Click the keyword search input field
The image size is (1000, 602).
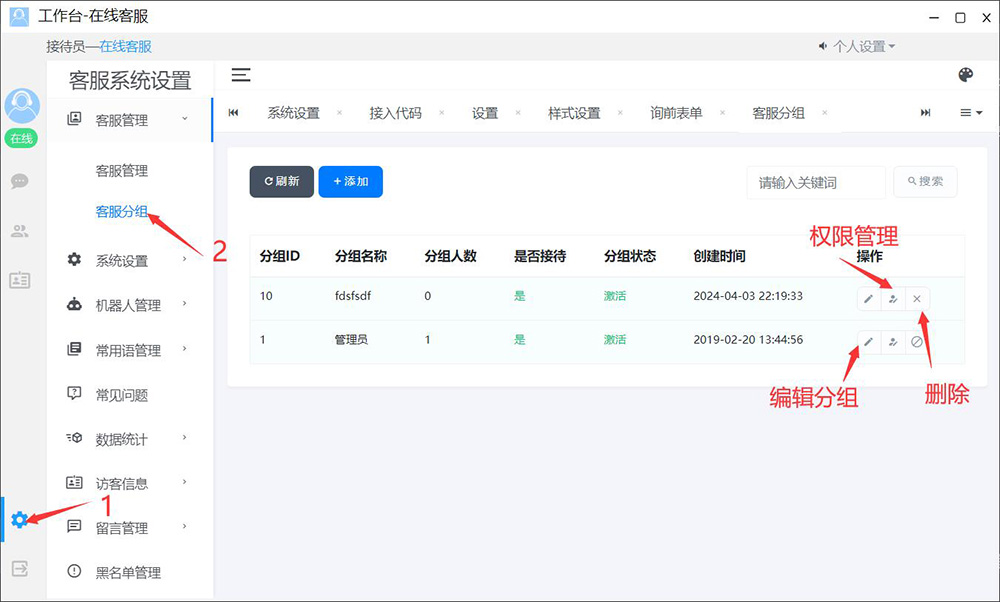[815, 182]
